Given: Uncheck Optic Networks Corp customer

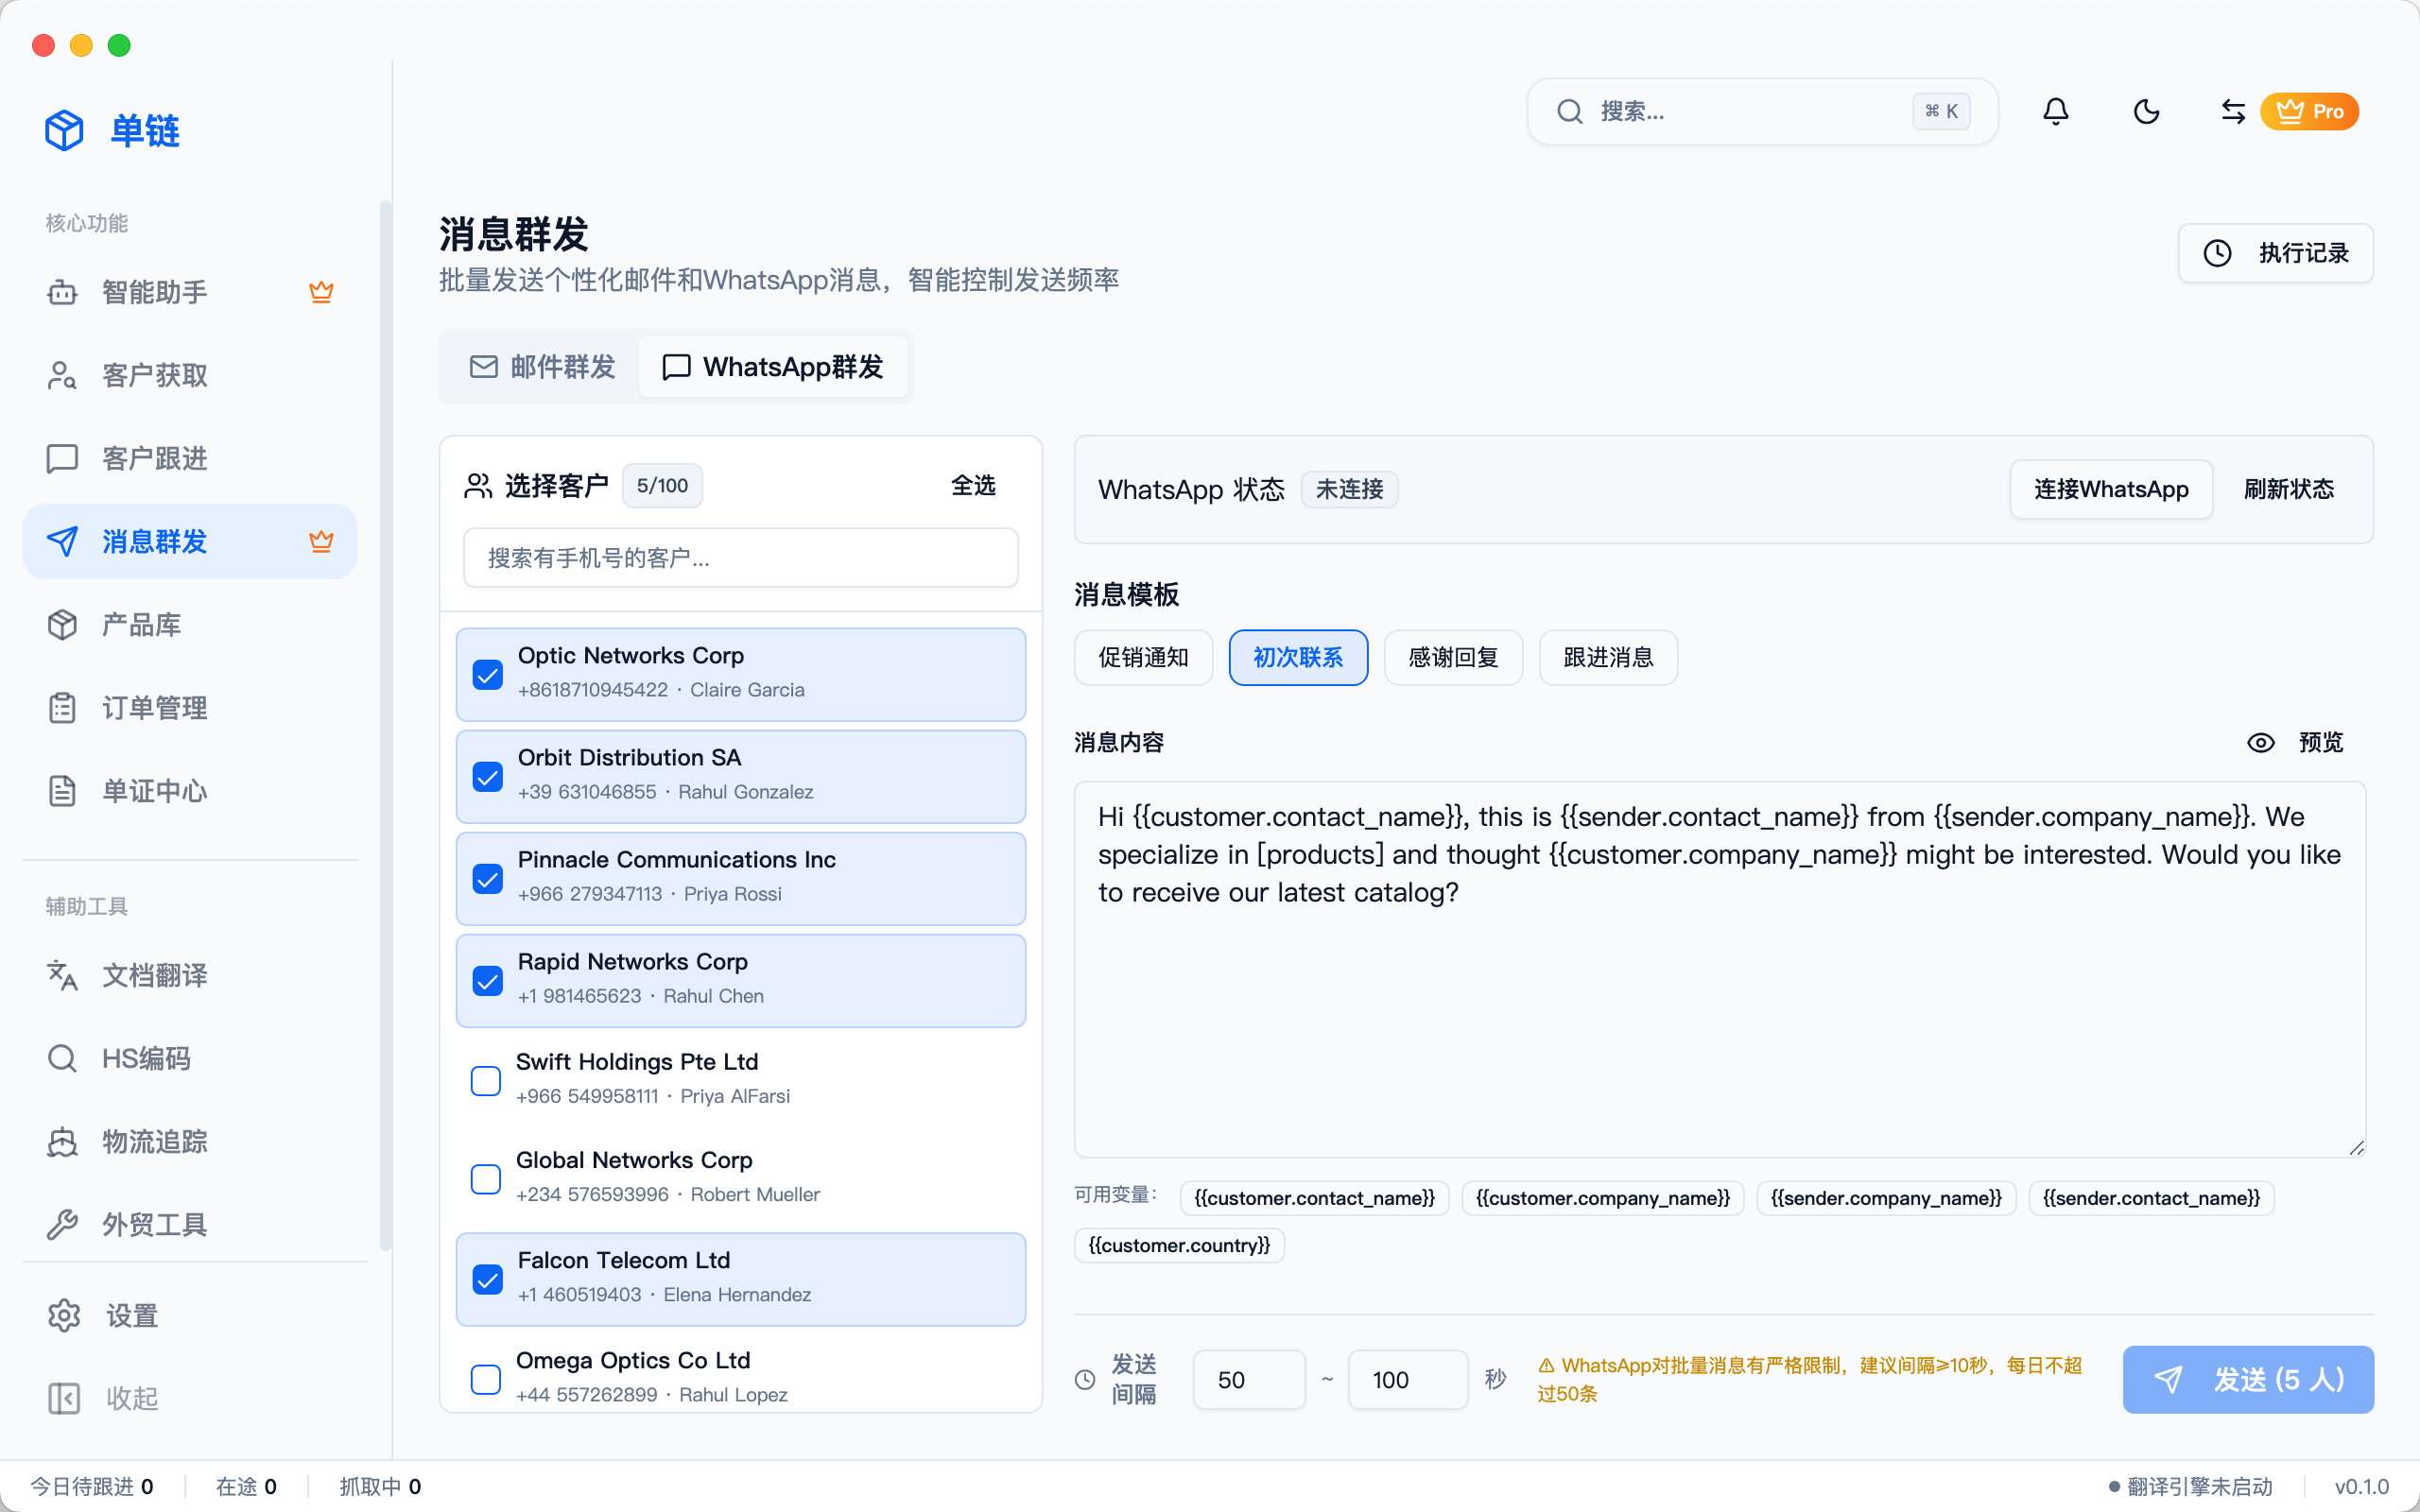Looking at the screenshot, I should point(488,675).
